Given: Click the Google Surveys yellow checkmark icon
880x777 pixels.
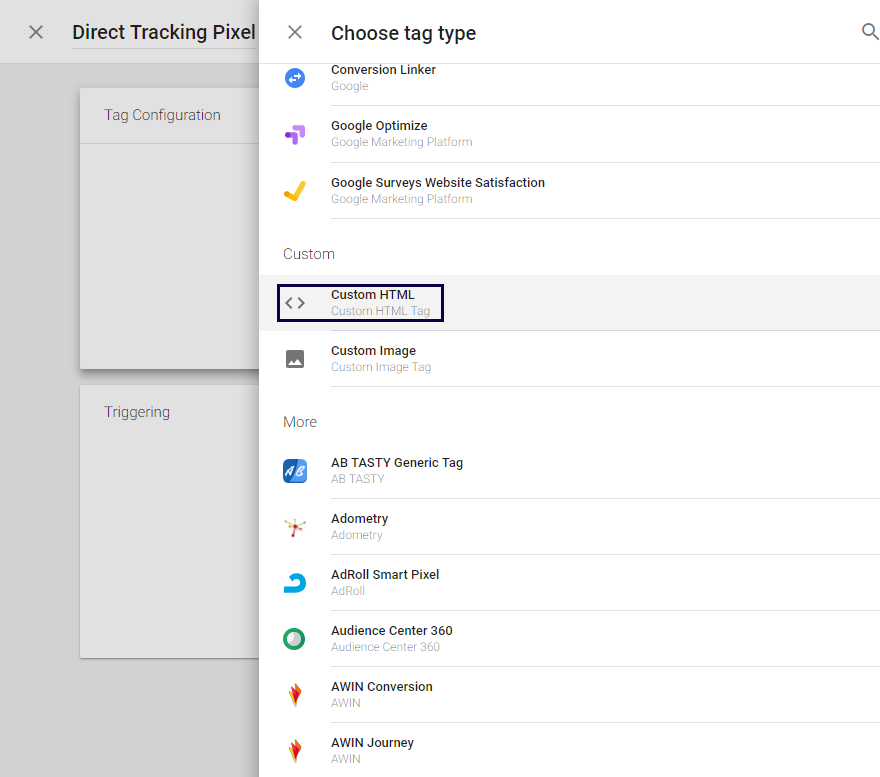Looking at the screenshot, I should [x=295, y=190].
